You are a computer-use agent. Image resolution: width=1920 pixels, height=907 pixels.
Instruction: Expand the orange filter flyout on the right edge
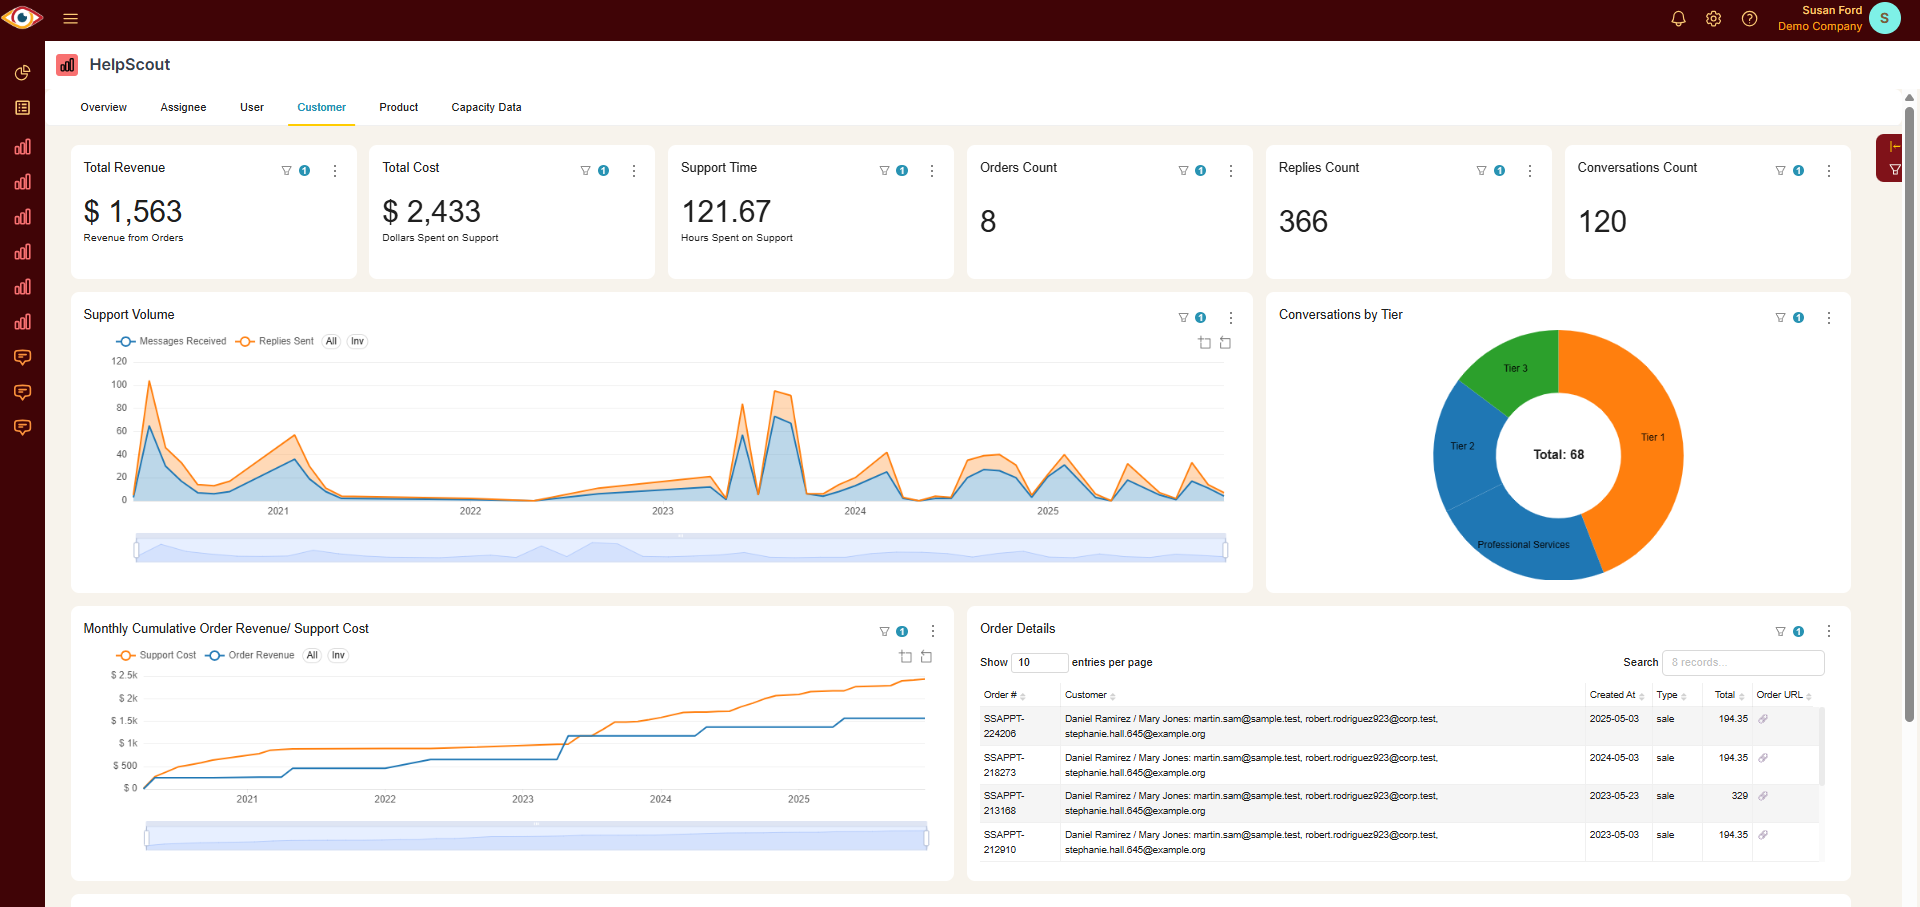click(1894, 158)
